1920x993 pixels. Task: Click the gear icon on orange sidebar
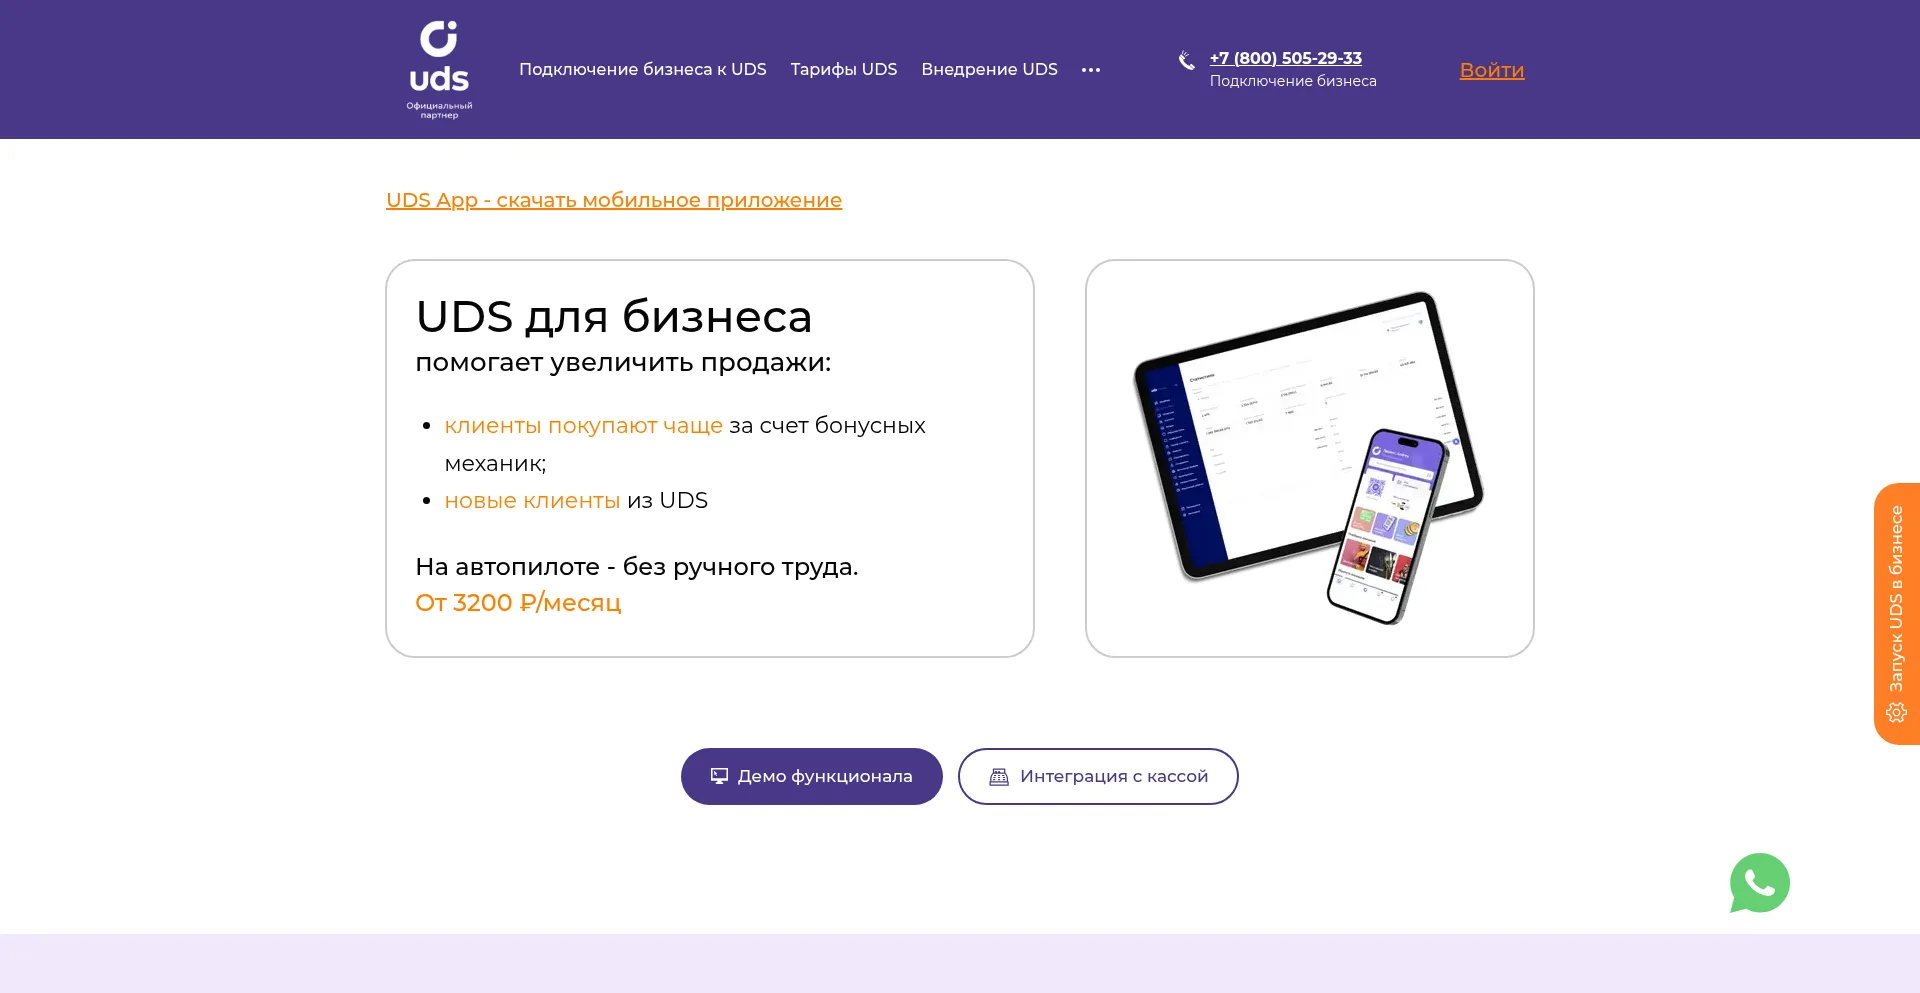(1896, 712)
